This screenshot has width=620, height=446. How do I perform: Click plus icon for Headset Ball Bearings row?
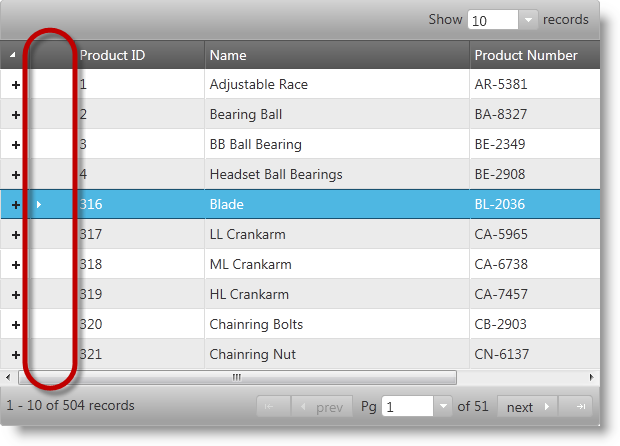pos(15,175)
